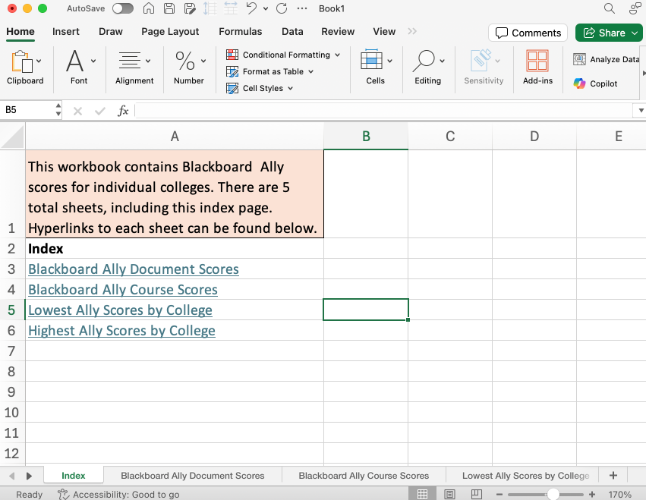
Task: Click Accessibility: Good to go status
Action: pos(119,494)
